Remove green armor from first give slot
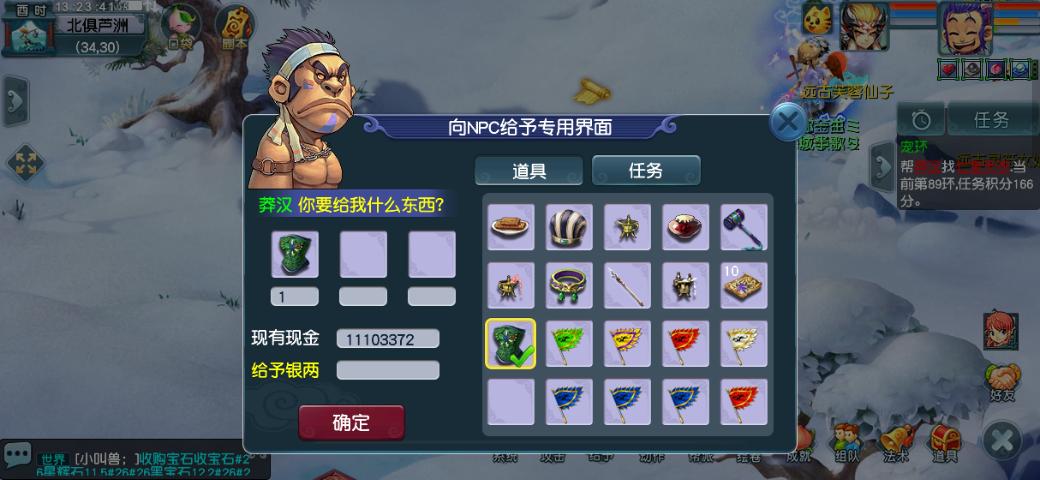This screenshot has width=1040, height=480. click(x=295, y=254)
